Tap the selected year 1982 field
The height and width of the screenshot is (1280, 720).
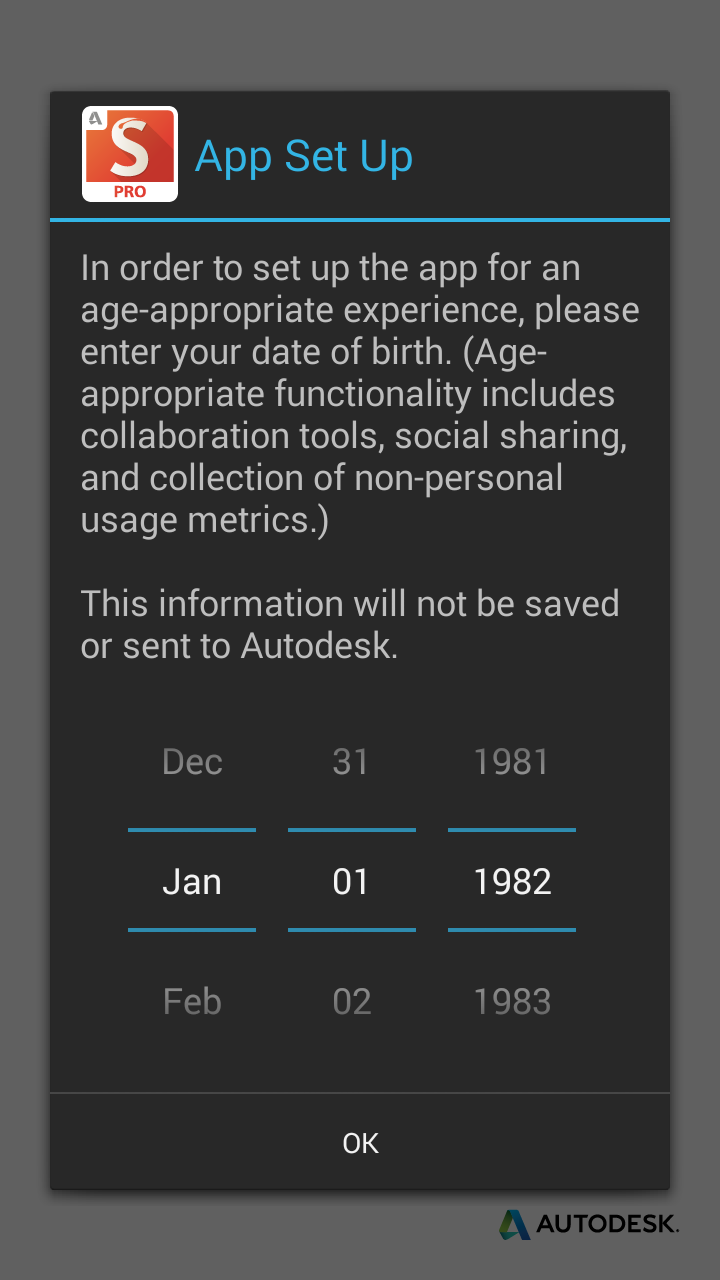click(x=512, y=882)
